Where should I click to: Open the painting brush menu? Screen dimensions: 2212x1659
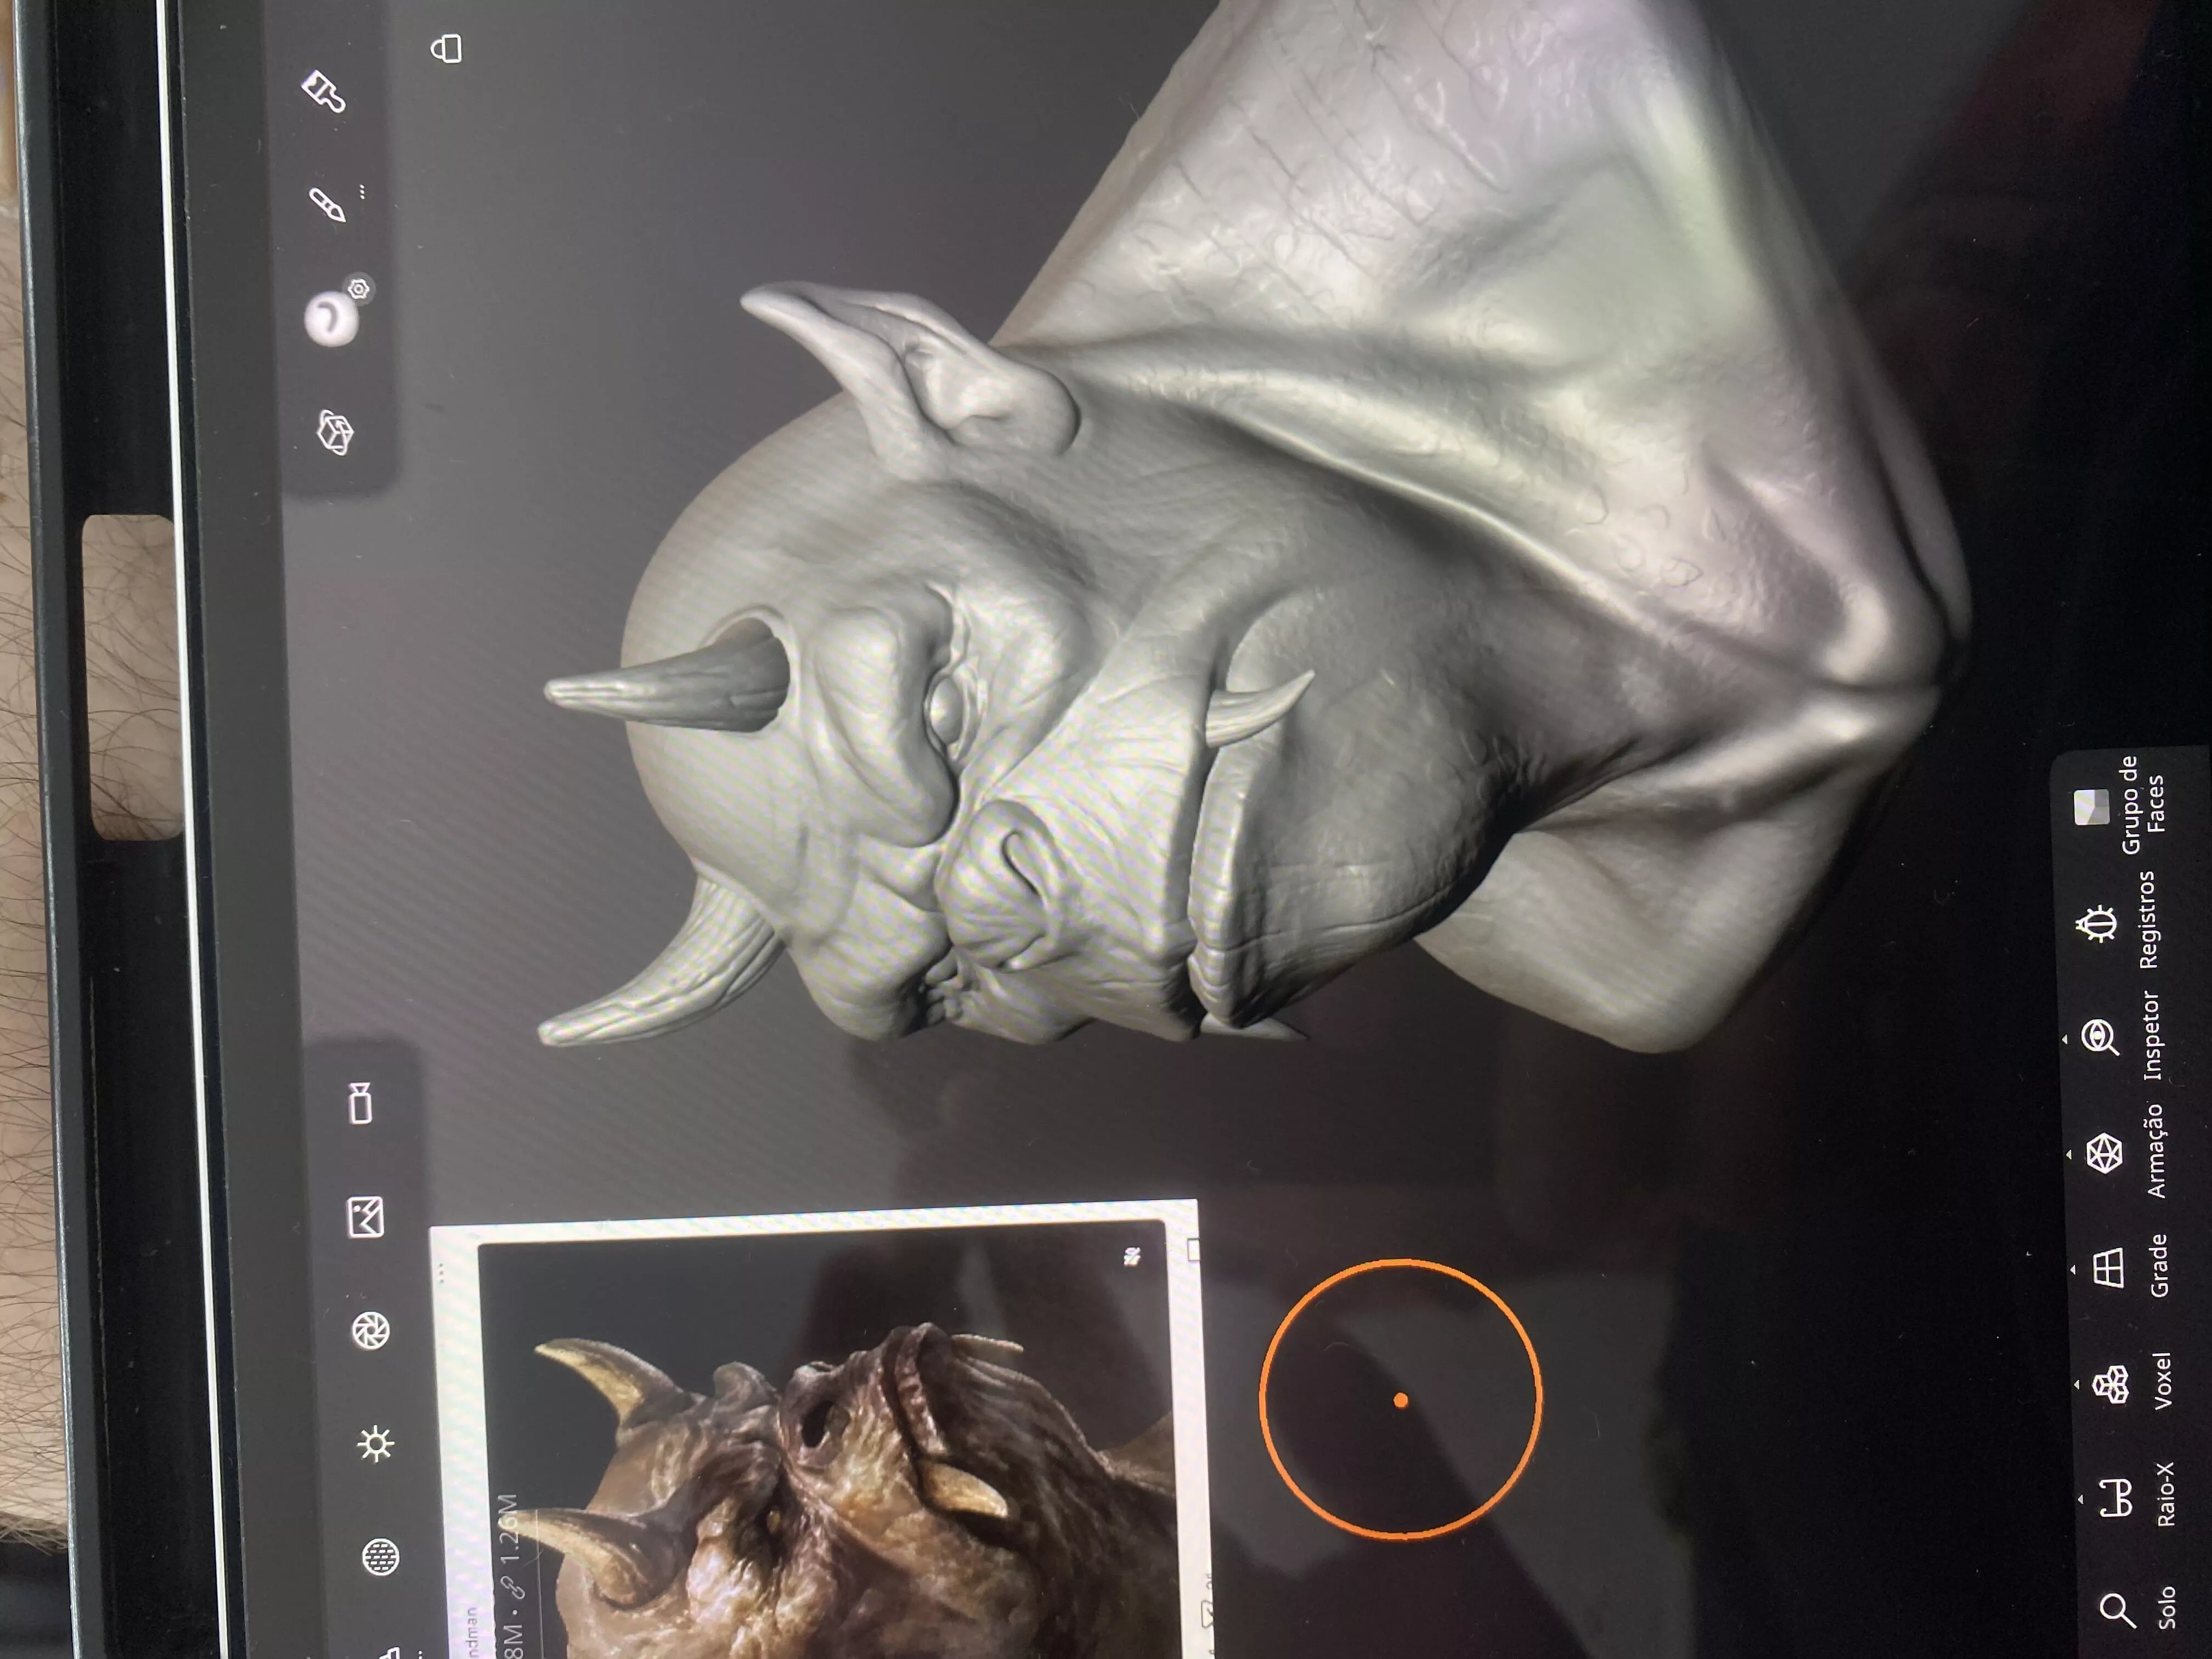pos(325,91)
